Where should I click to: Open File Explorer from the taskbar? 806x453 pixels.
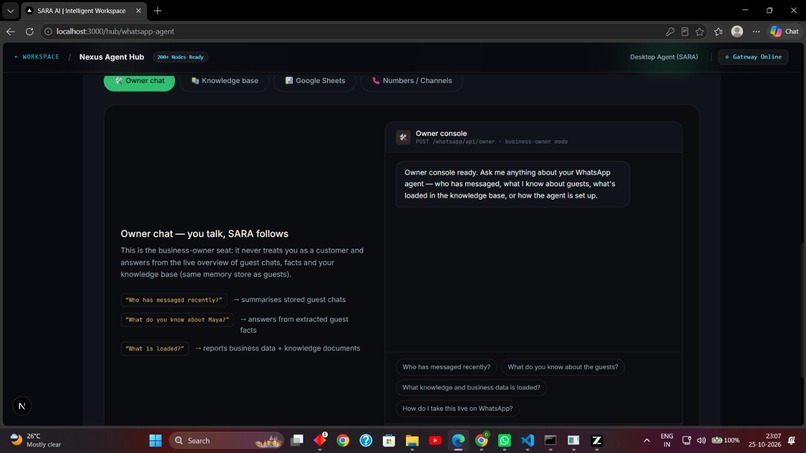(412, 441)
